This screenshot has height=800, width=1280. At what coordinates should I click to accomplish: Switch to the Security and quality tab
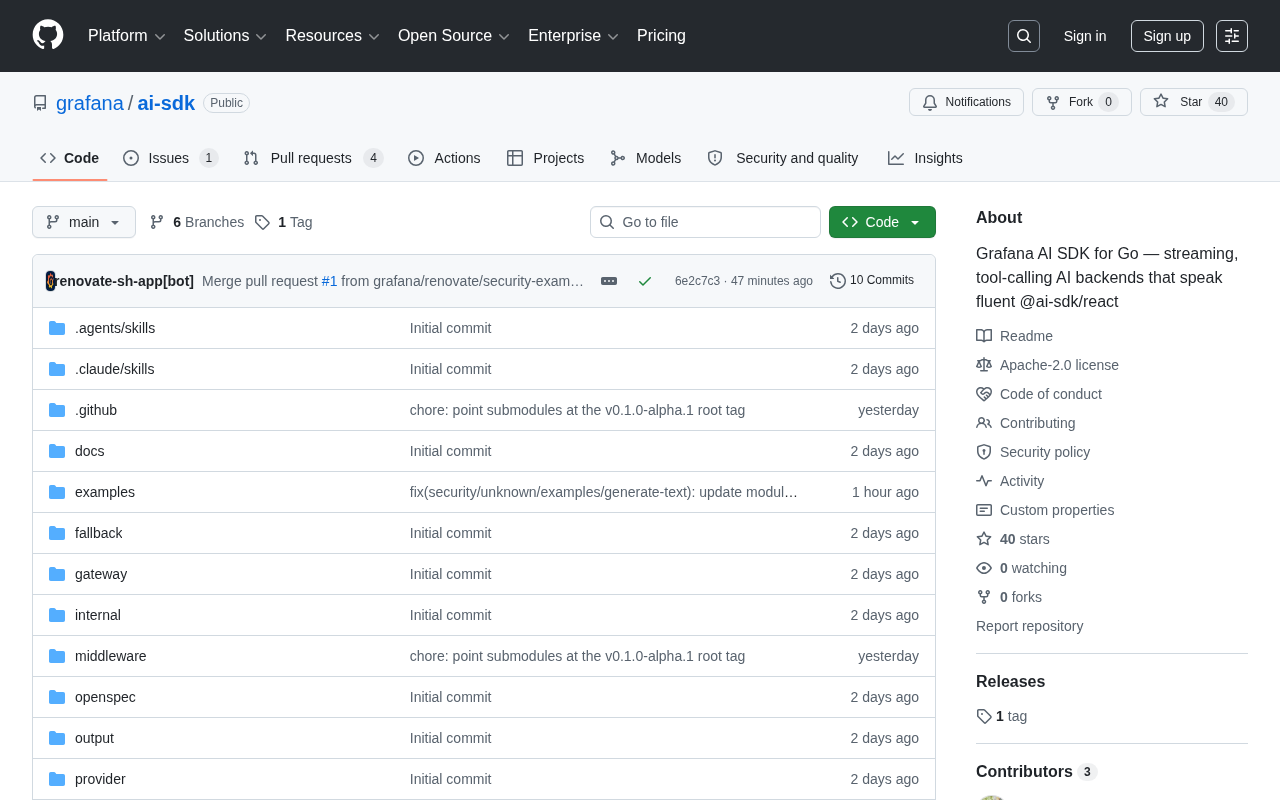pos(783,158)
